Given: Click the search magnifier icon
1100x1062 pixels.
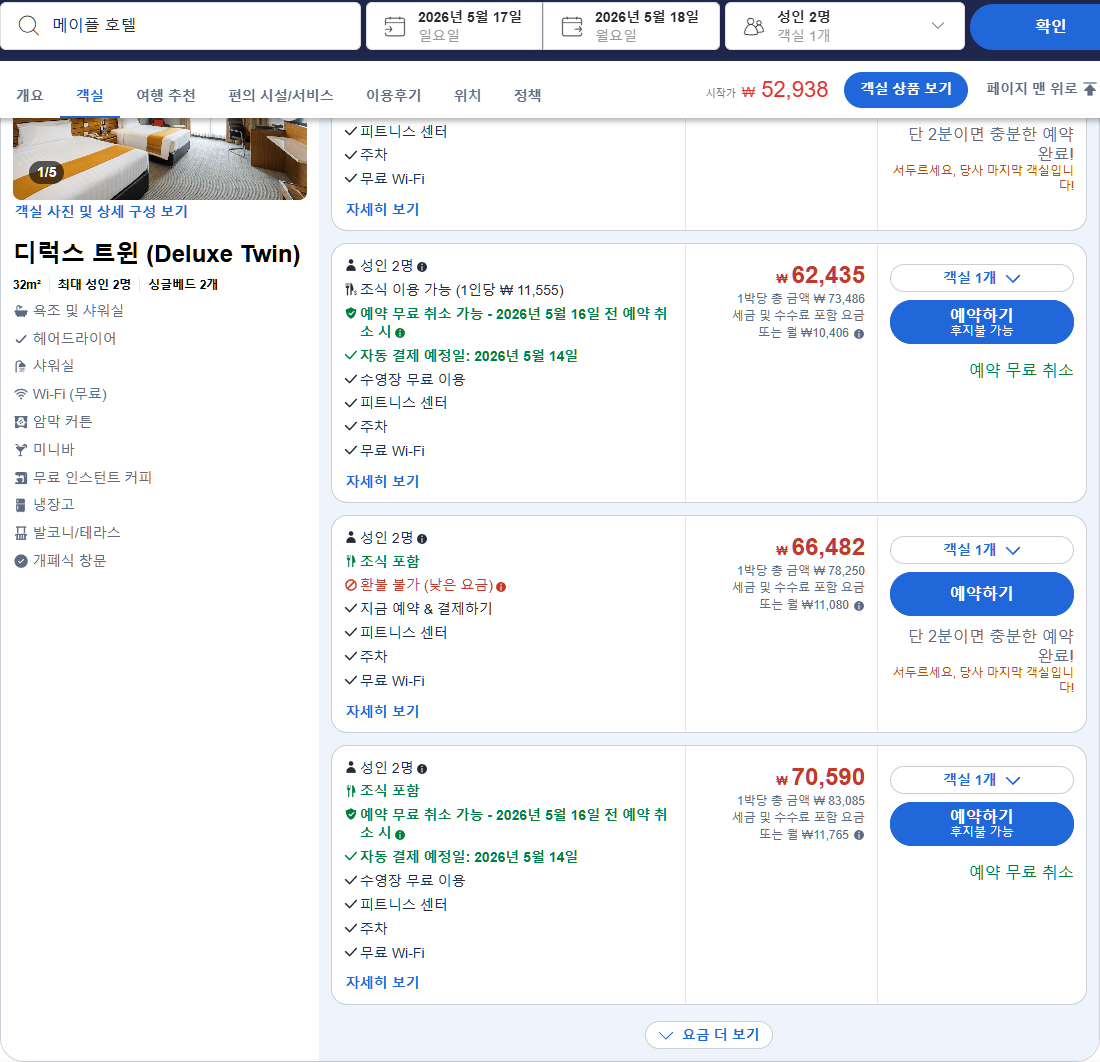Looking at the screenshot, I should point(29,25).
